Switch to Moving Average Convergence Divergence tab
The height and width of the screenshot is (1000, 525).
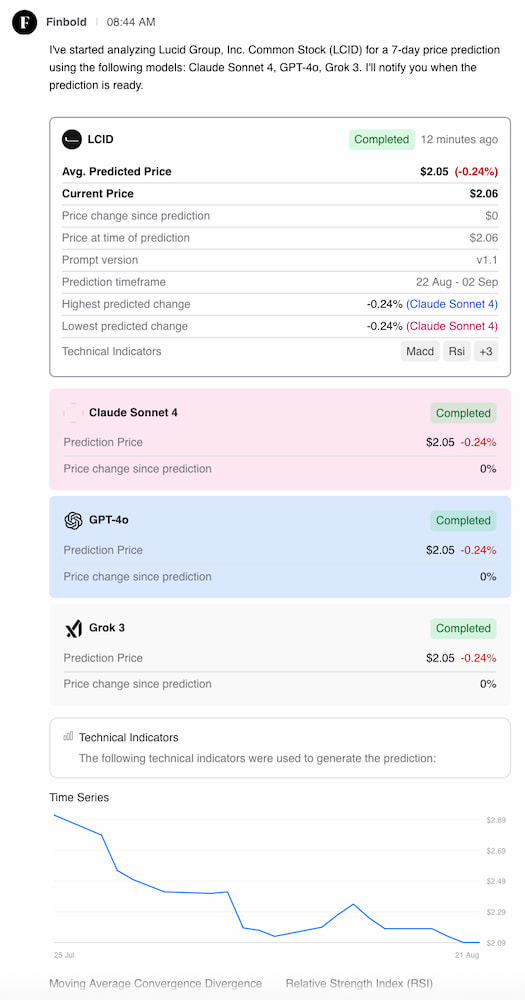pos(156,983)
